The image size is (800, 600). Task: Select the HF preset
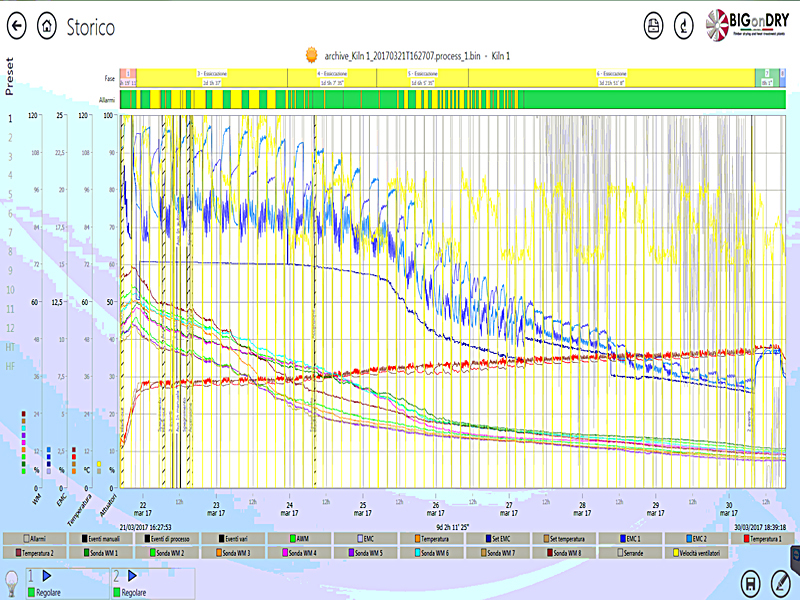click(10, 366)
